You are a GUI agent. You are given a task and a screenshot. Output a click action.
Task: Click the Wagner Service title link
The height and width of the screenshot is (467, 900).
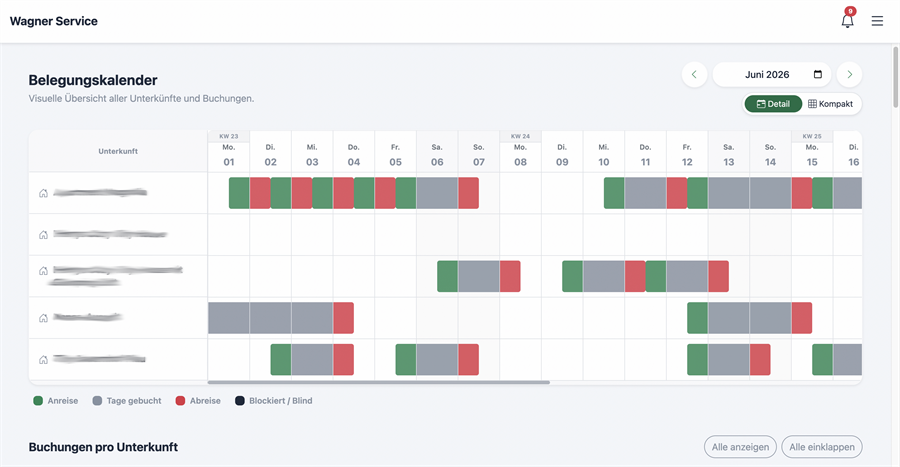[x=54, y=21]
